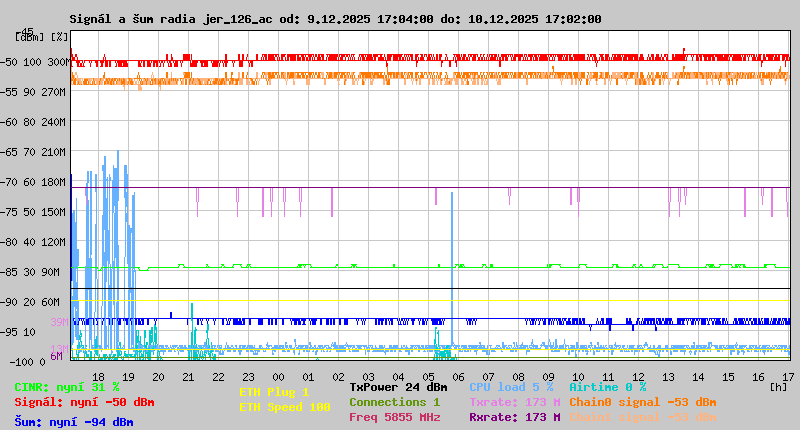The height and width of the screenshot is (430, 800).
Task: Click the 'TxPower 24 dBm' label
Action: pyautogui.click(x=398, y=387)
